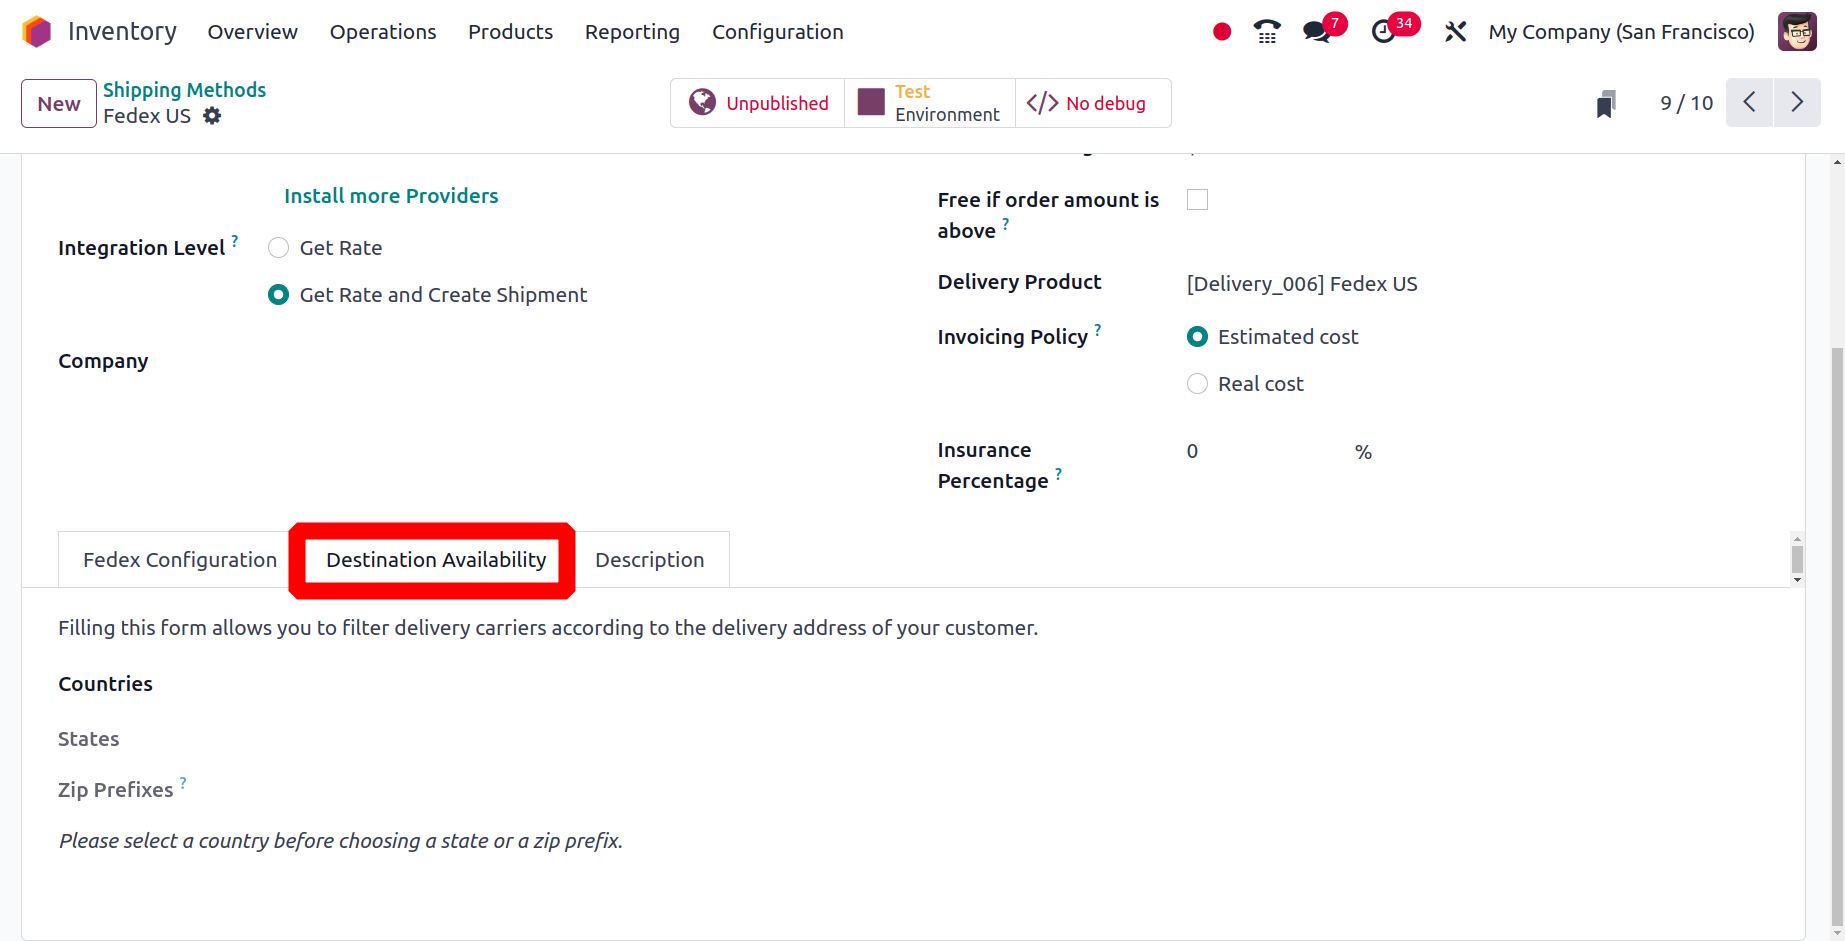Open the Inventory app home icon
Screen dimensions: 1845x941
click(37, 32)
